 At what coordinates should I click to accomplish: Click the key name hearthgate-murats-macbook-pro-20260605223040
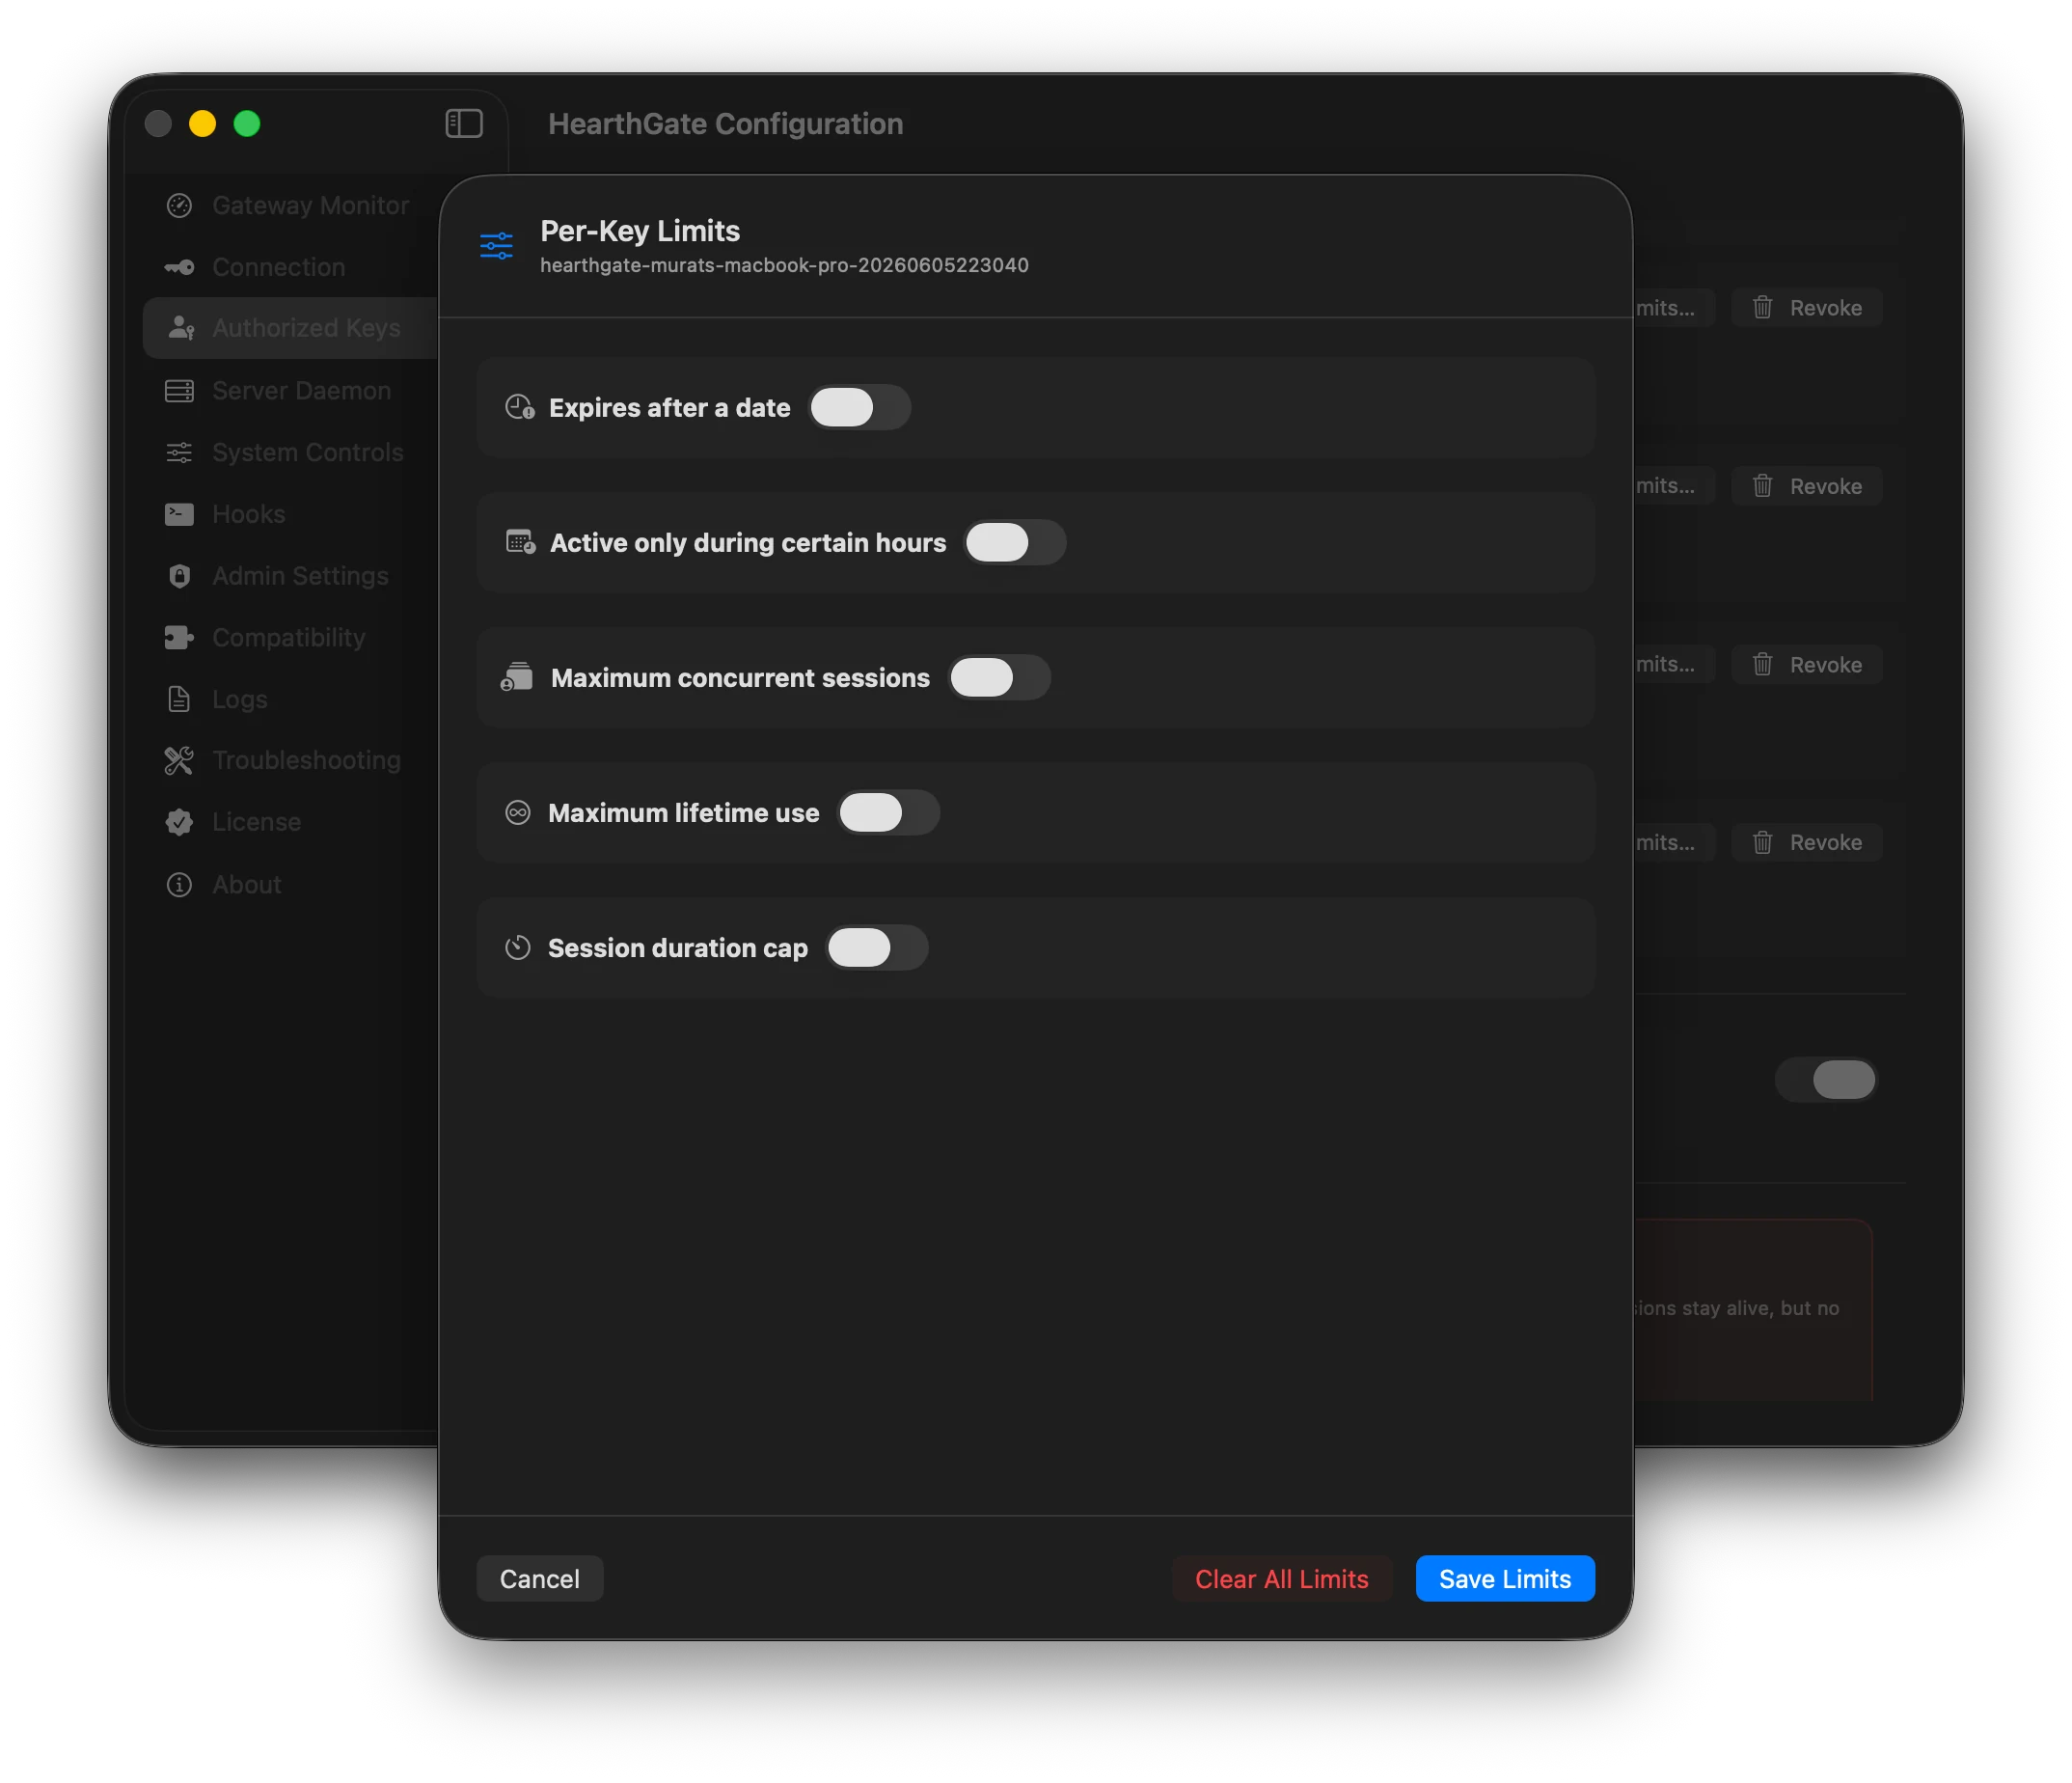click(784, 265)
